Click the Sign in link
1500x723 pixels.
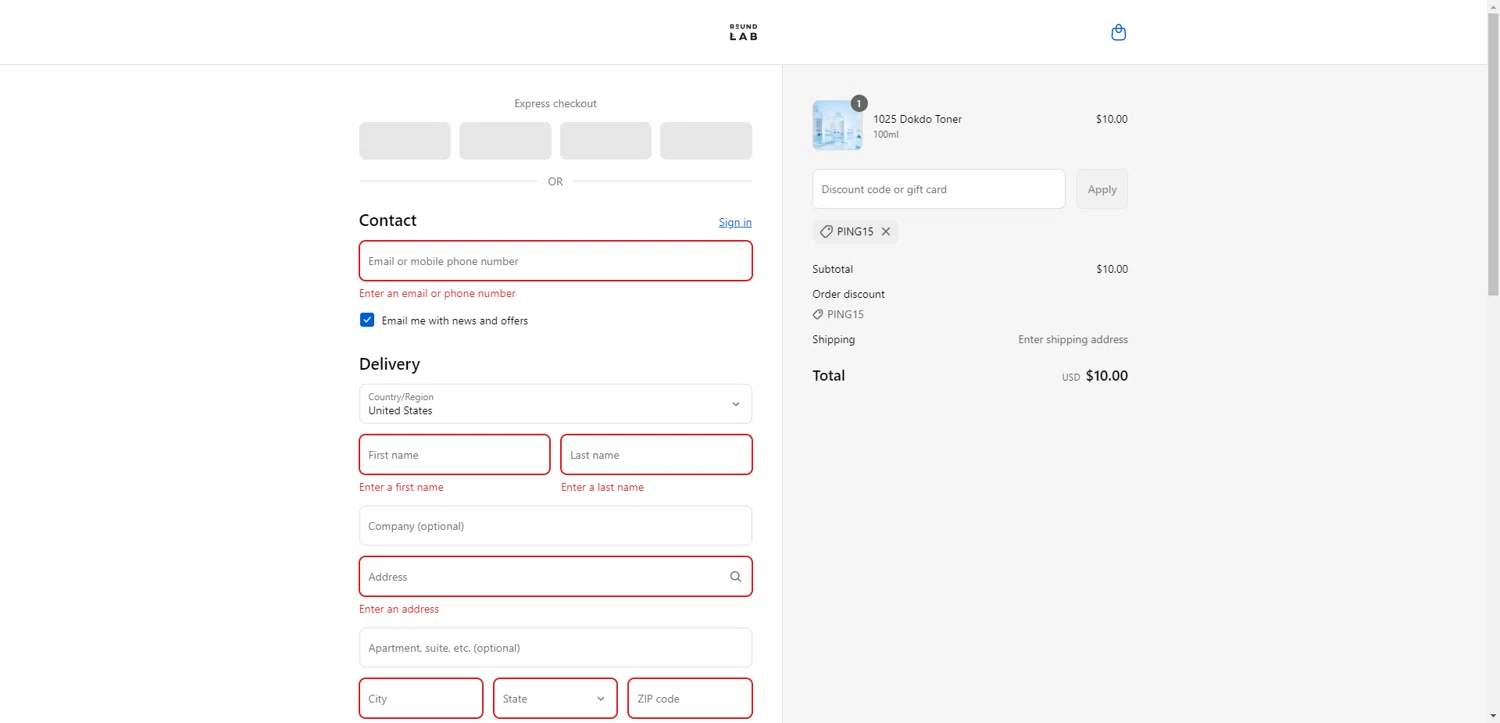[735, 222]
